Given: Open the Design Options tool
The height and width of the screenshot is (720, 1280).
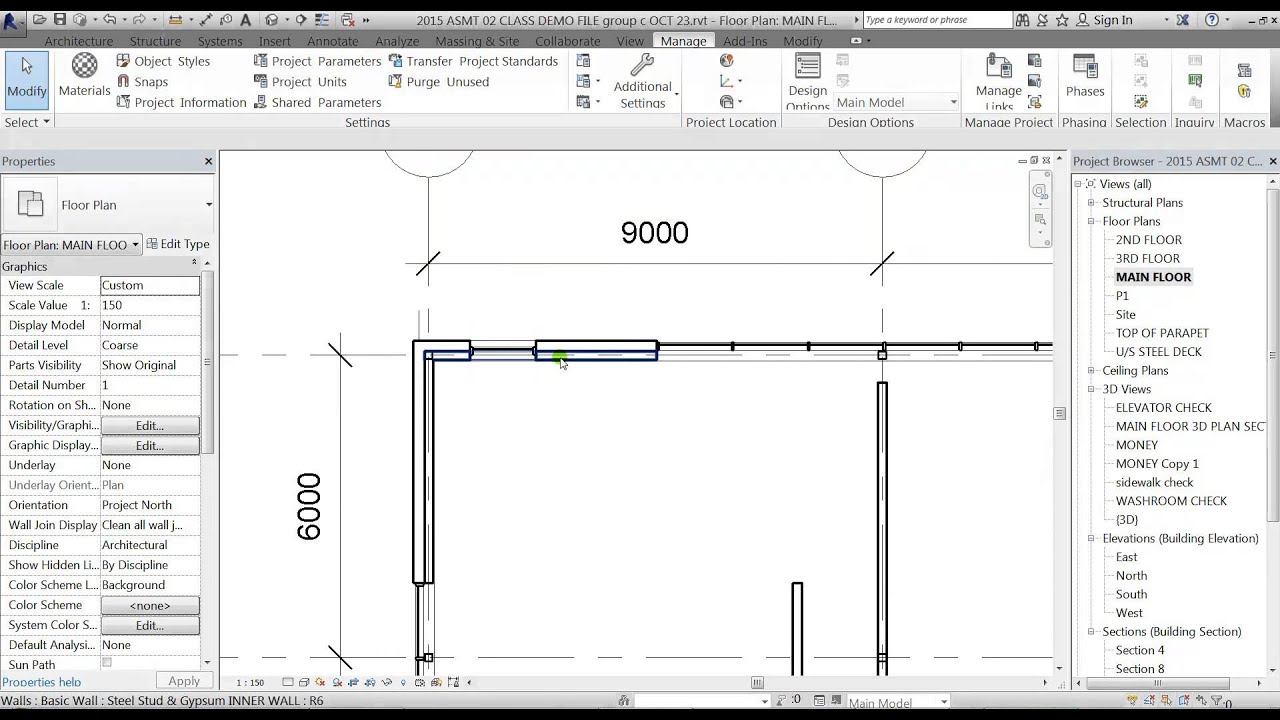Looking at the screenshot, I should click(808, 81).
